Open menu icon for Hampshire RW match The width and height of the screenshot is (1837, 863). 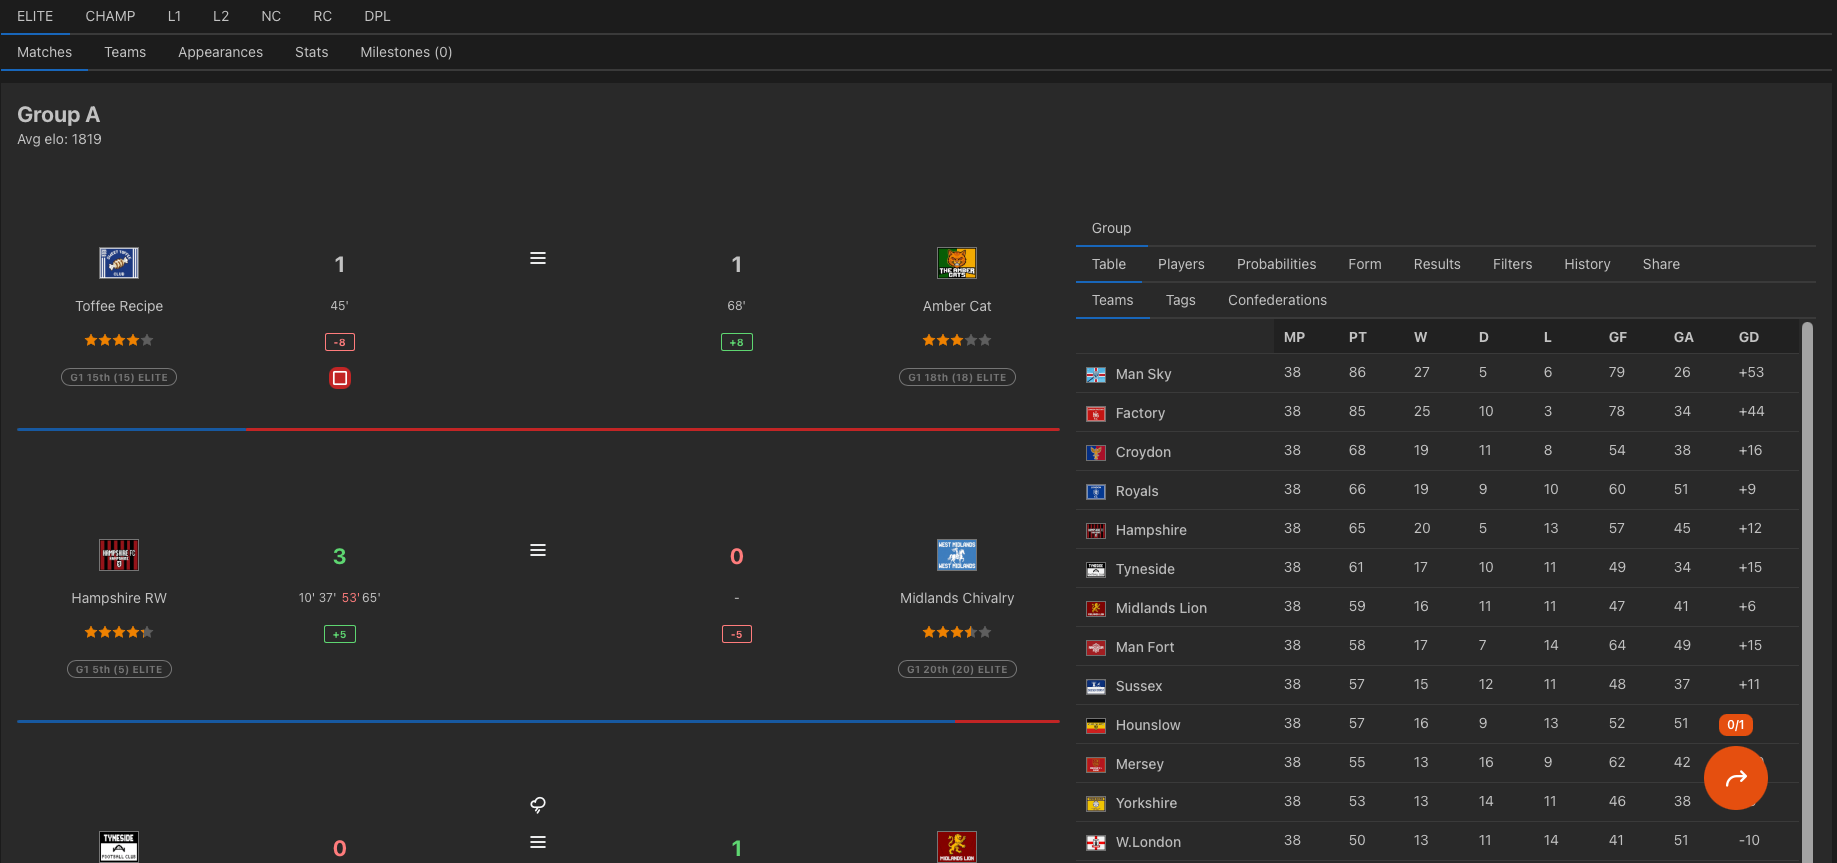tap(538, 550)
